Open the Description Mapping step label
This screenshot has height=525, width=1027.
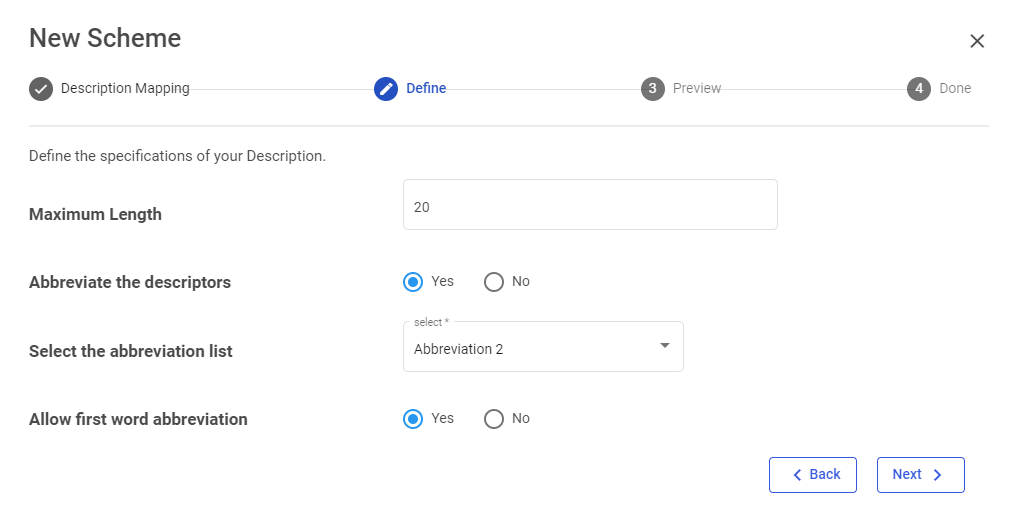click(125, 88)
